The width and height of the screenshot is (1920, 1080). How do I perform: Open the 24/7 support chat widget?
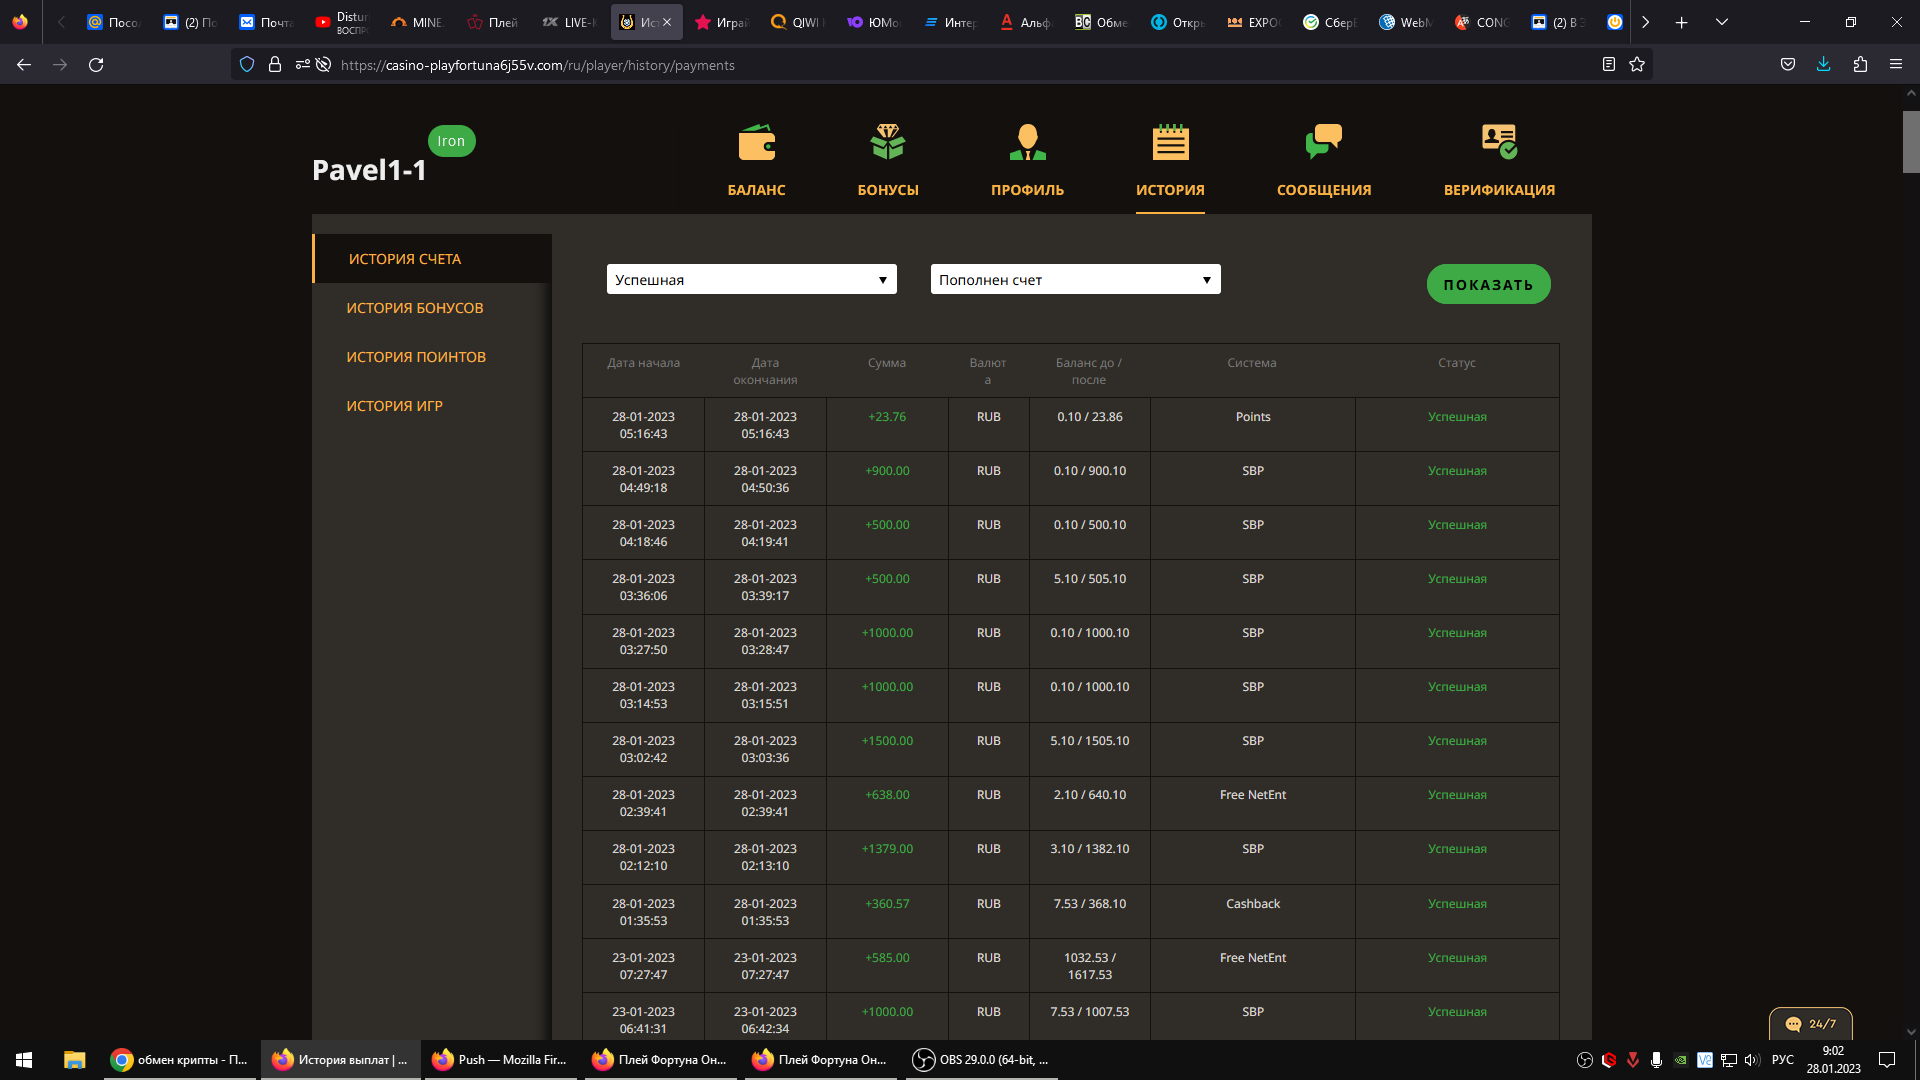(x=1811, y=1024)
